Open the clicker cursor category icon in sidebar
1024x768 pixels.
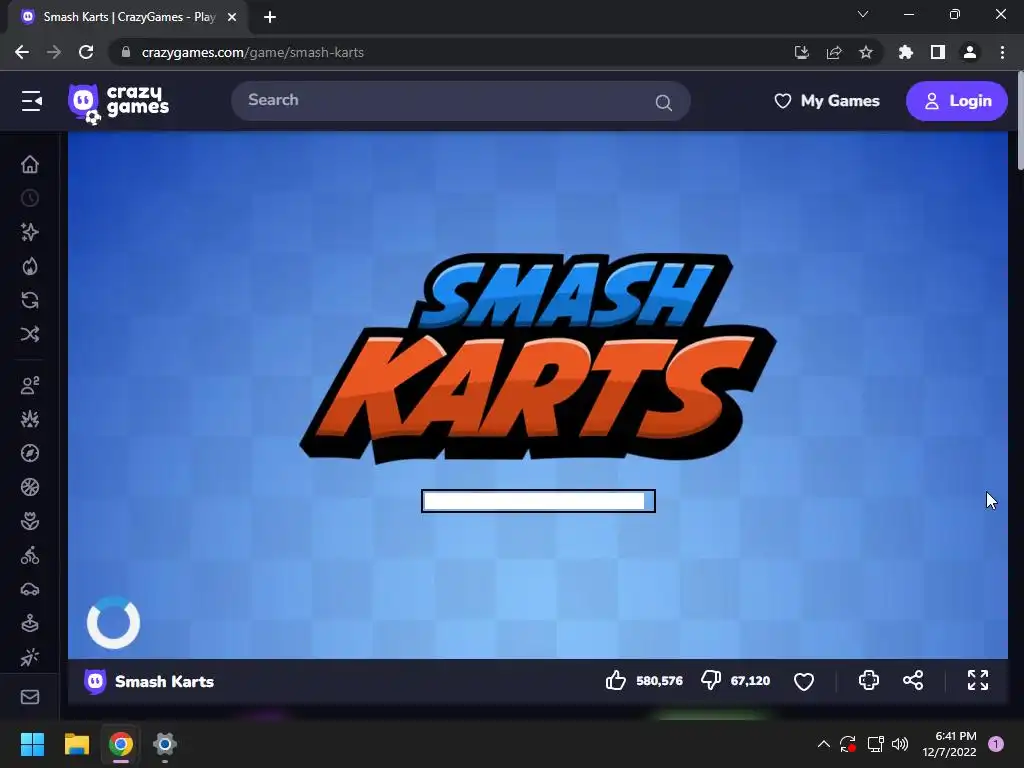30,657
